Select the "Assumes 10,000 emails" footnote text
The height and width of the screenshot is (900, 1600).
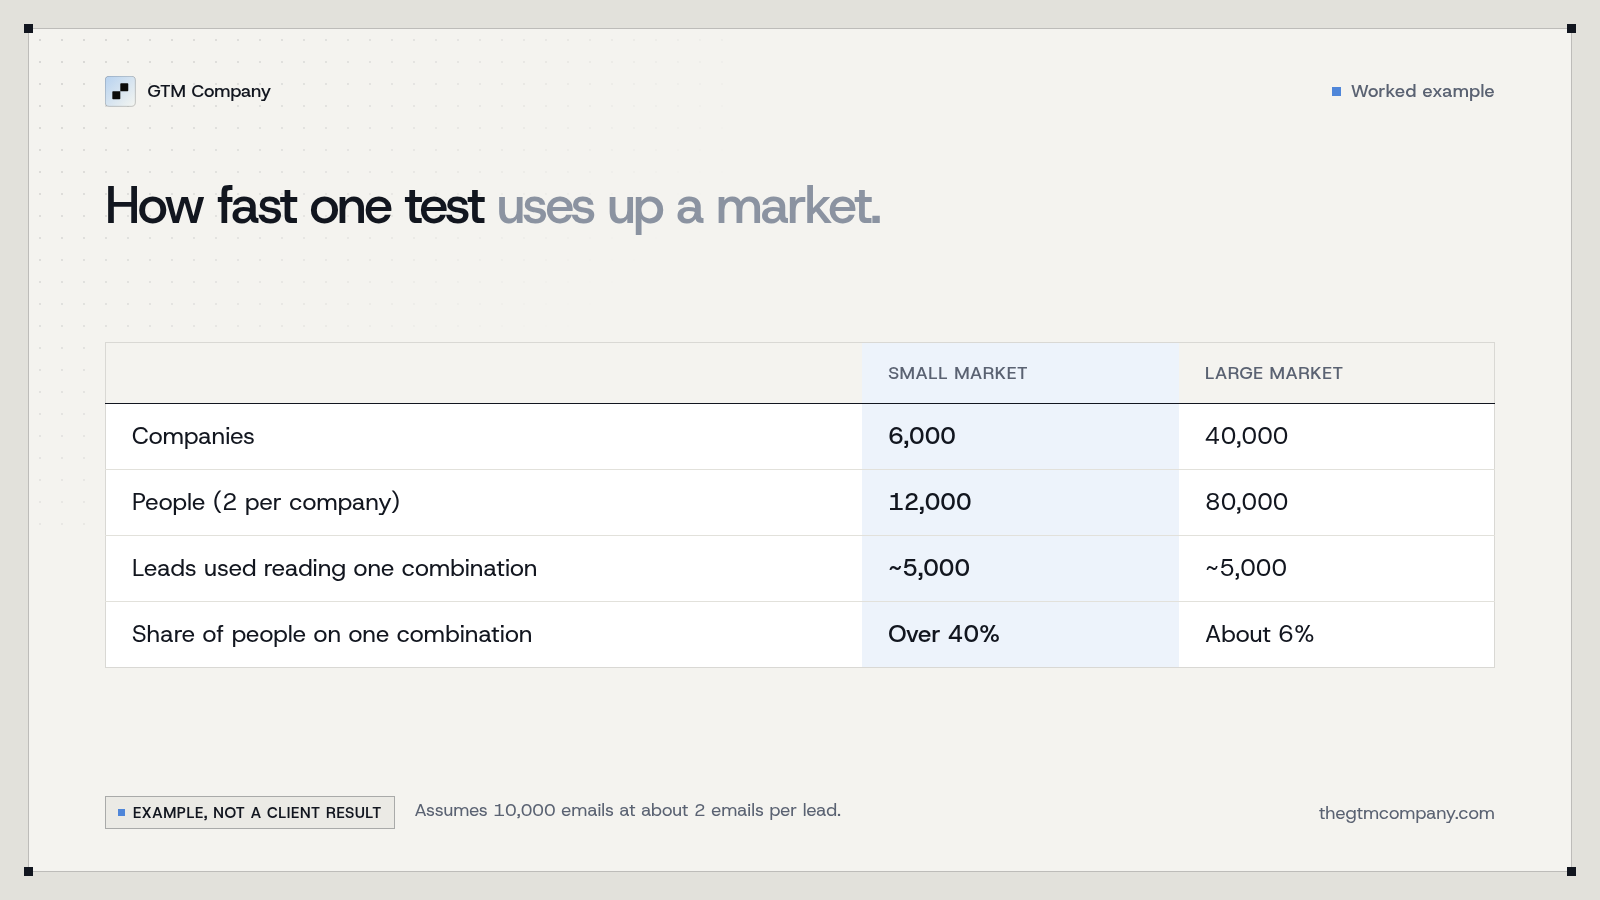628,810
